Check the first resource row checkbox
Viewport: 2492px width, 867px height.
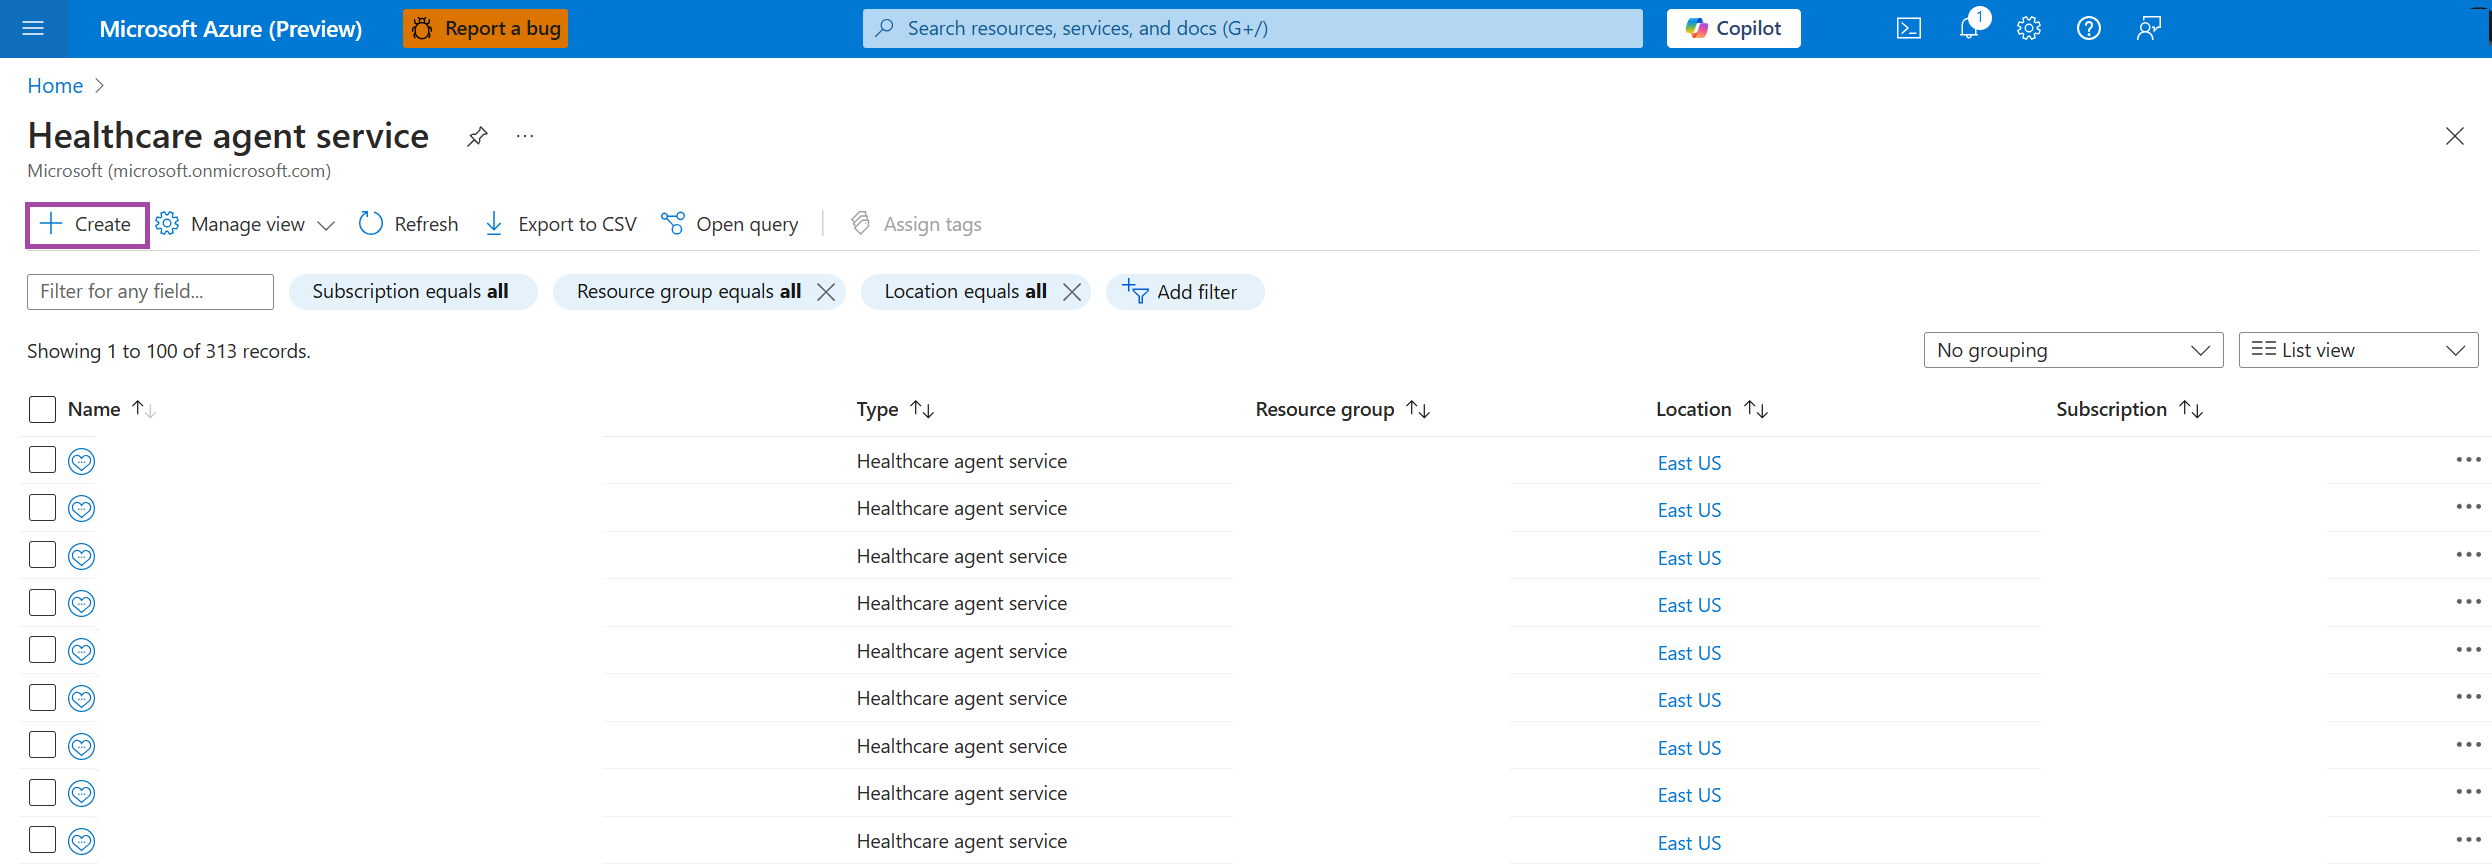(x=42, y=460)
